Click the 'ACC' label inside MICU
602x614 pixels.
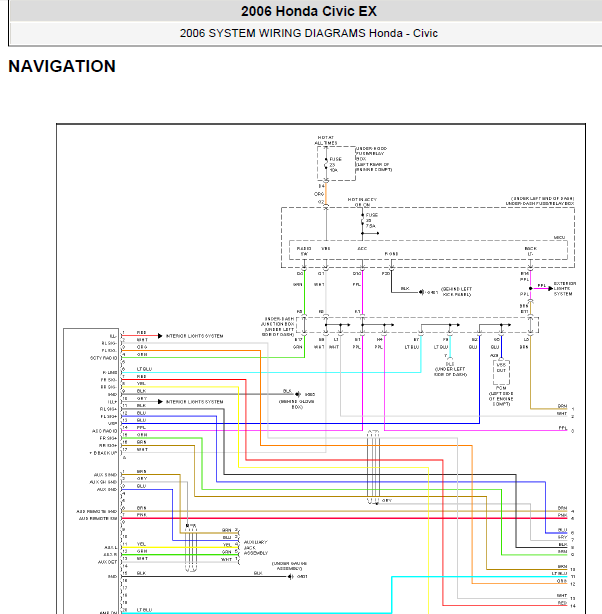click(362, 249)
